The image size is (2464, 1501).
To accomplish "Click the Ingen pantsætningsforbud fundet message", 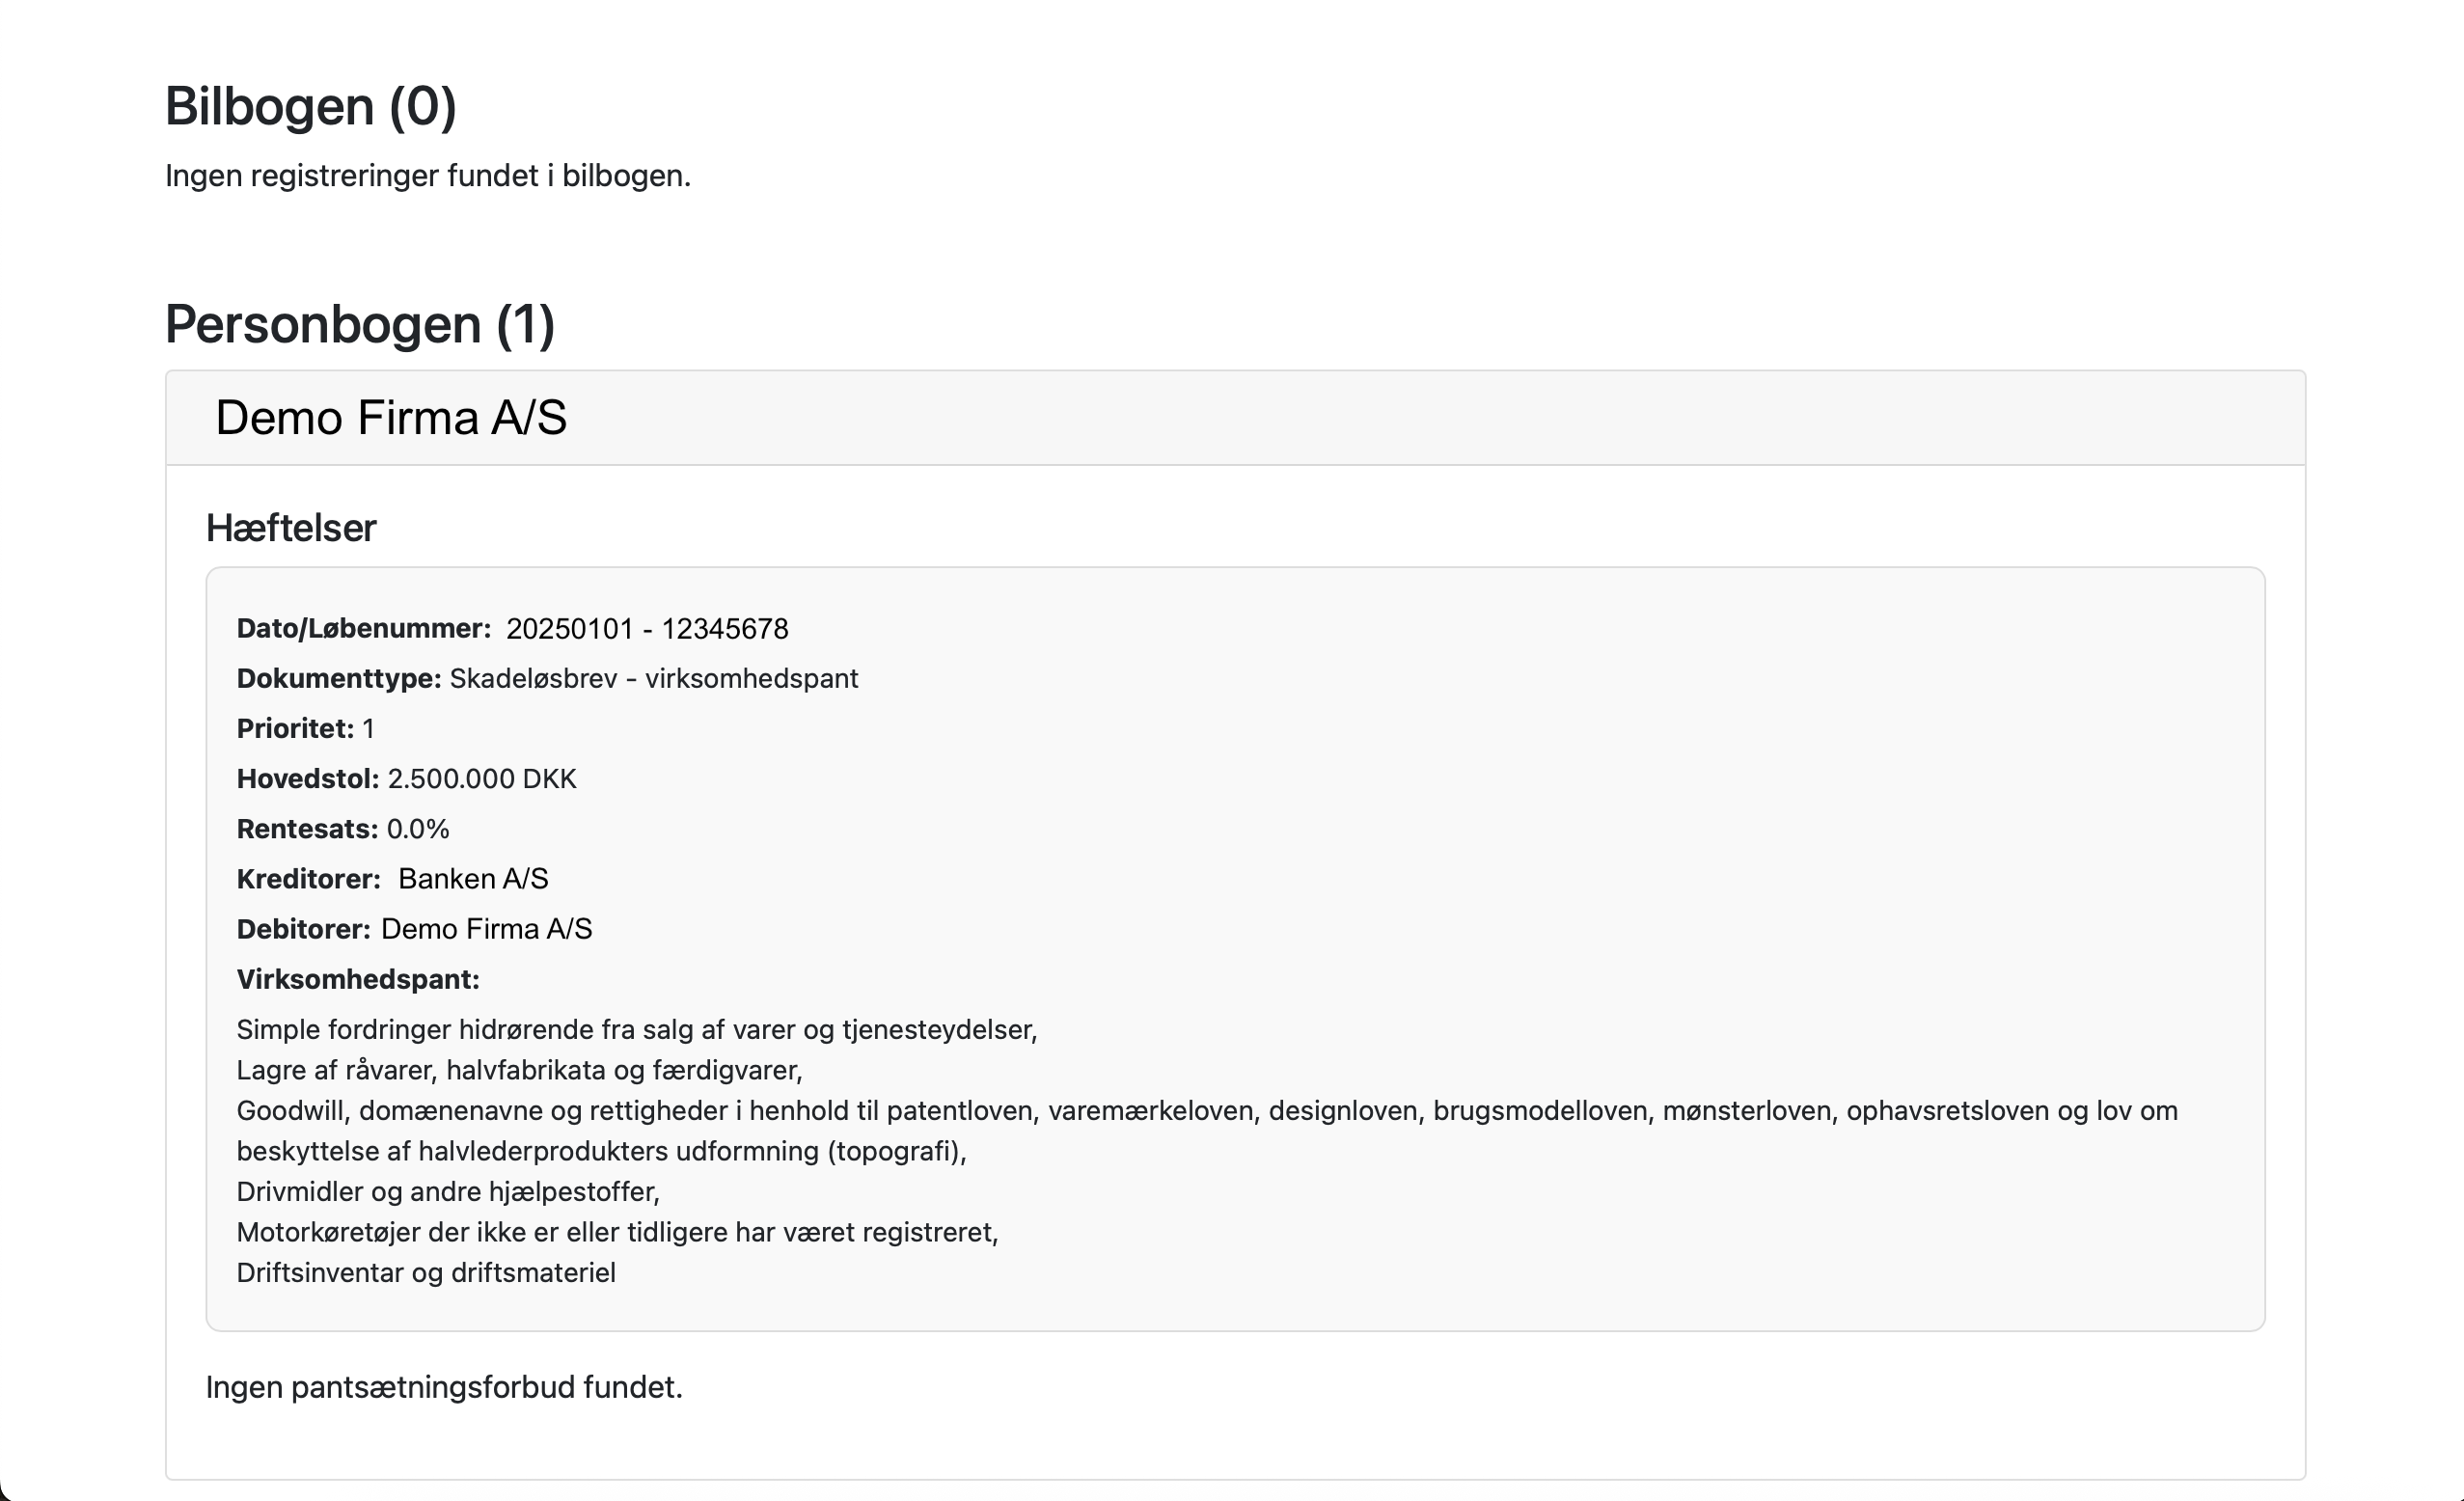I will tap(444, 1388).
